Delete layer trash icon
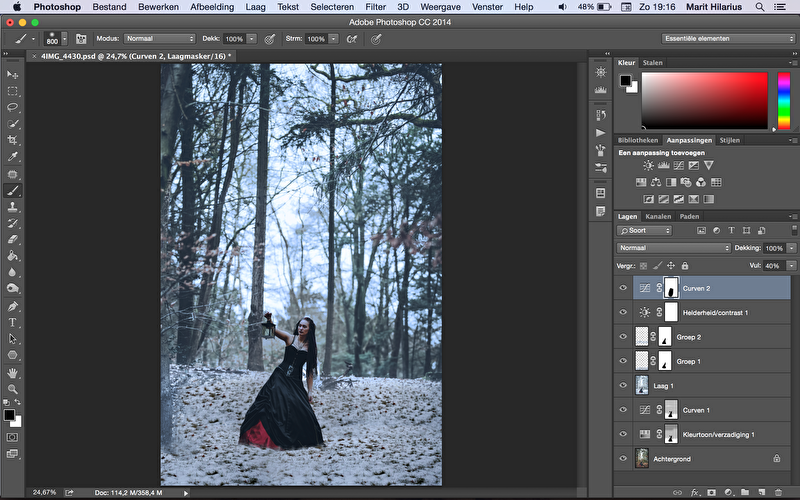This screenshot has width=800, height=500. pyautogui.click(x=779, y=492)
